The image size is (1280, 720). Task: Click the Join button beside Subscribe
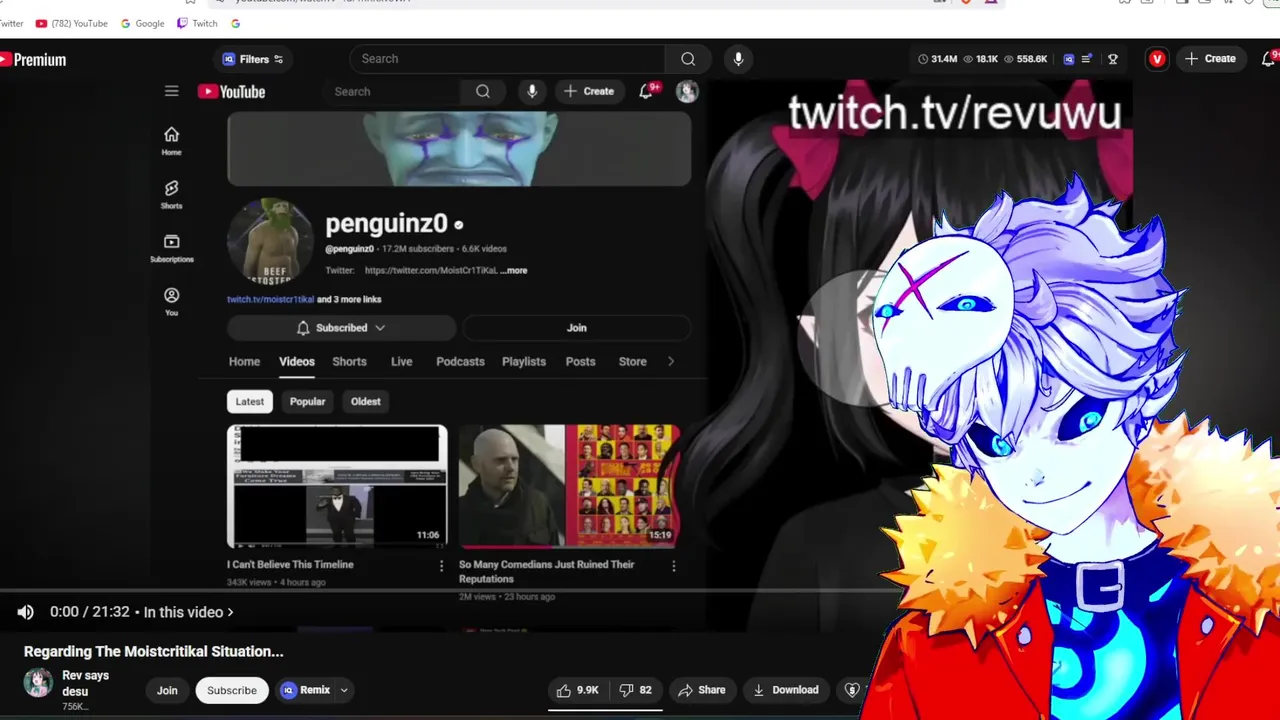click(x=167, y=690)
